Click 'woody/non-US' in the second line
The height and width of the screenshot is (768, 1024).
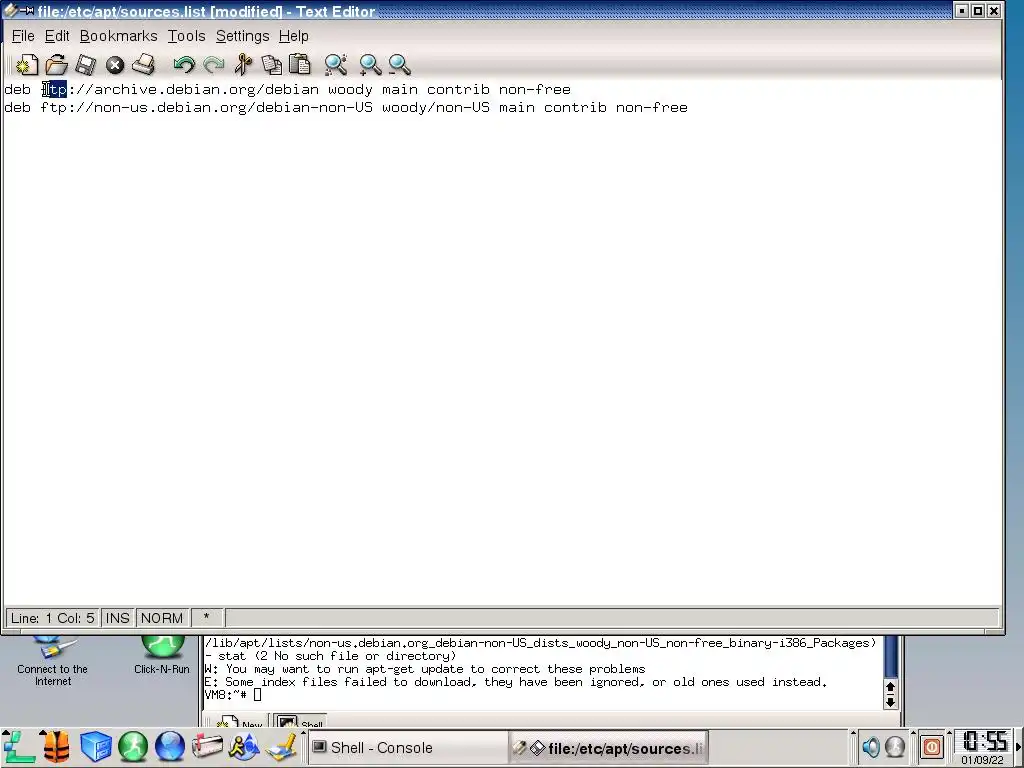[436, 107]
